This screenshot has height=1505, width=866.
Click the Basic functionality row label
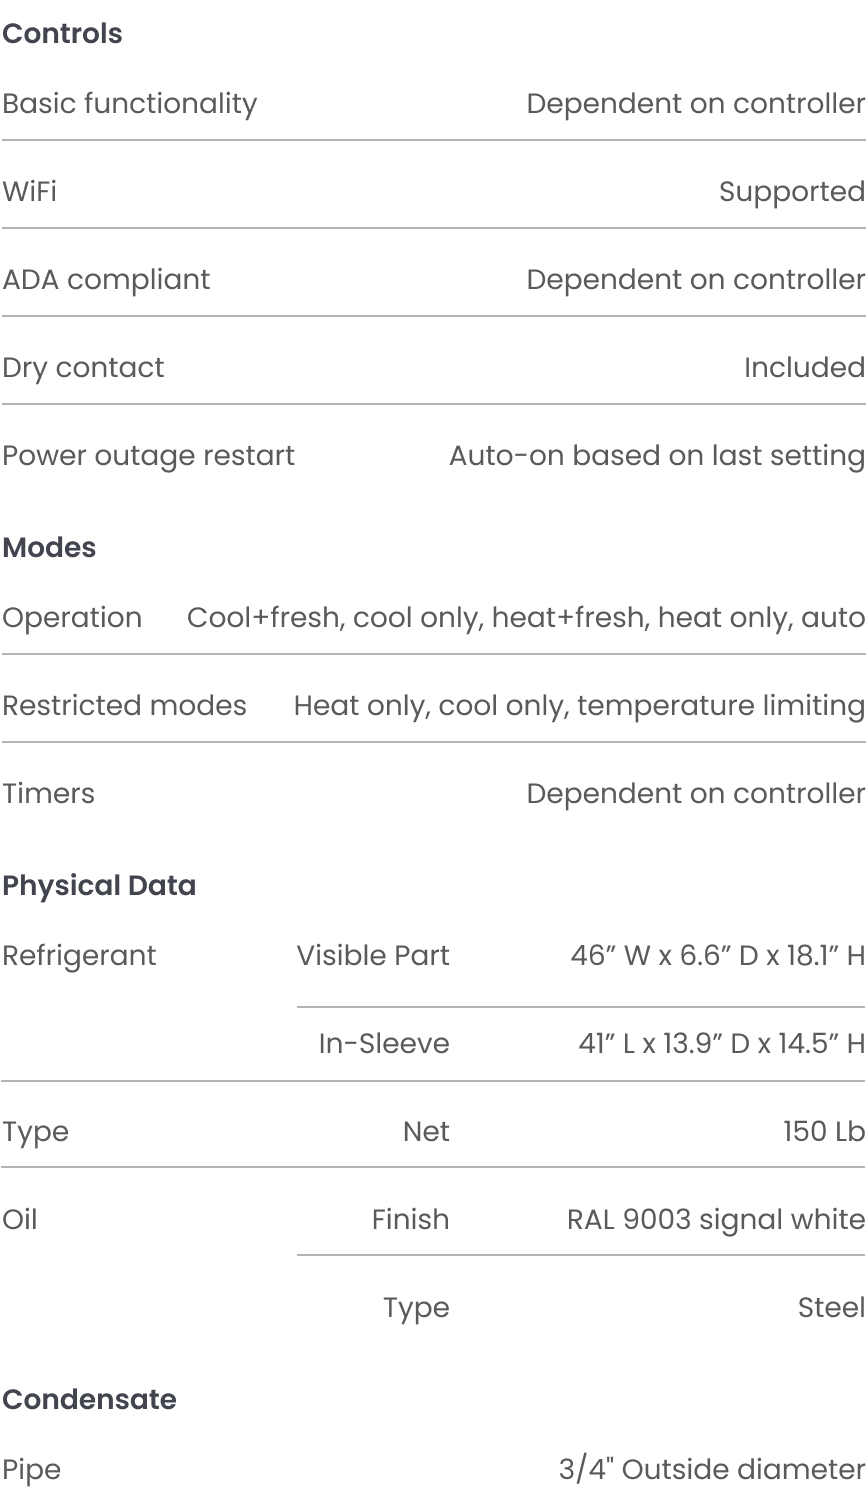coord(130,104)
